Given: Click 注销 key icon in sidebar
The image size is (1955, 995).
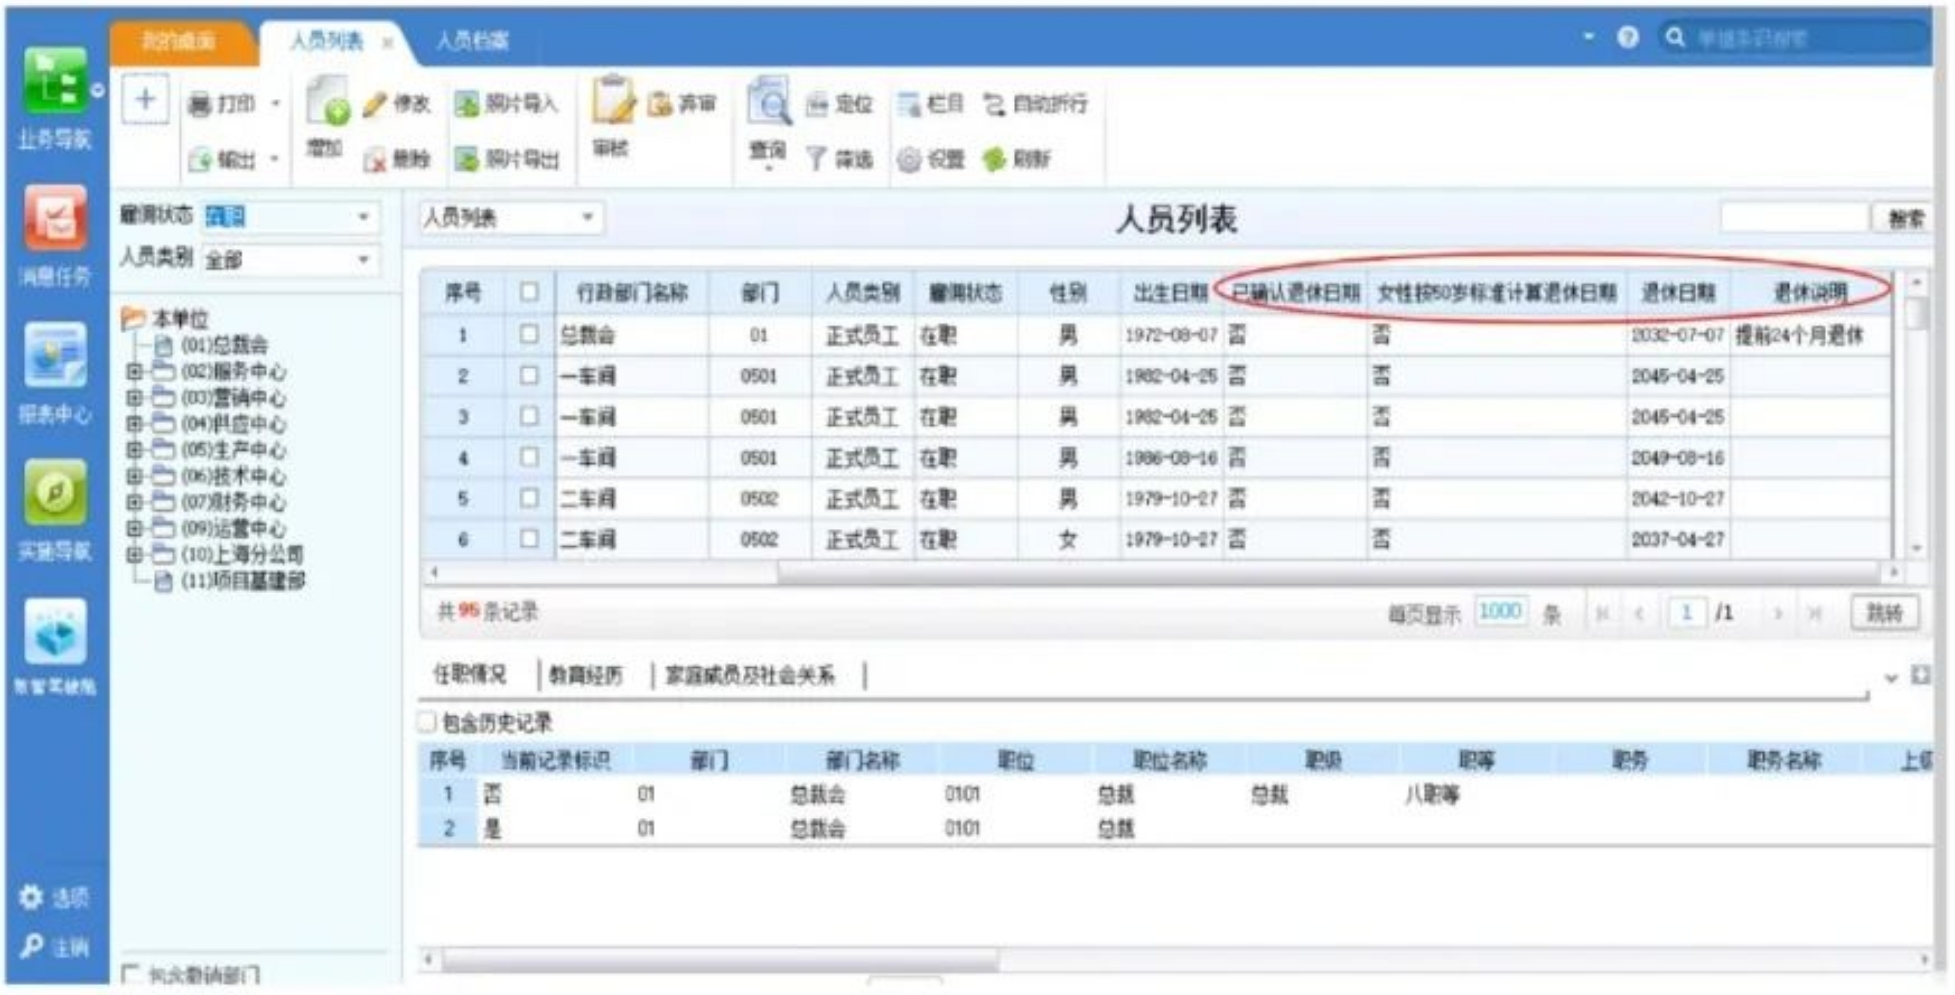Looking at the screenshot, I should (32, 946).
